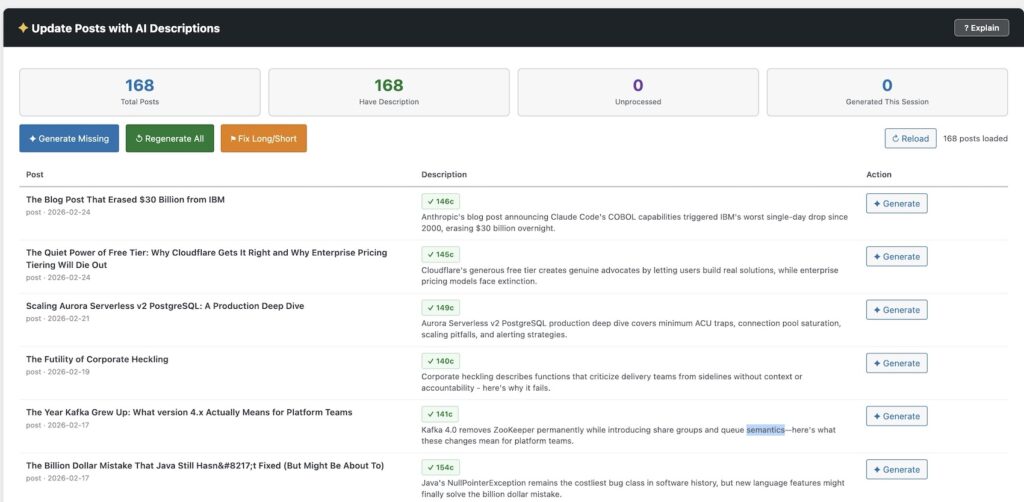Image resolution: width=1024 pixels, height=502 pixels.
Task: Click the 154c character count badge
Action: tap(440, 467)
